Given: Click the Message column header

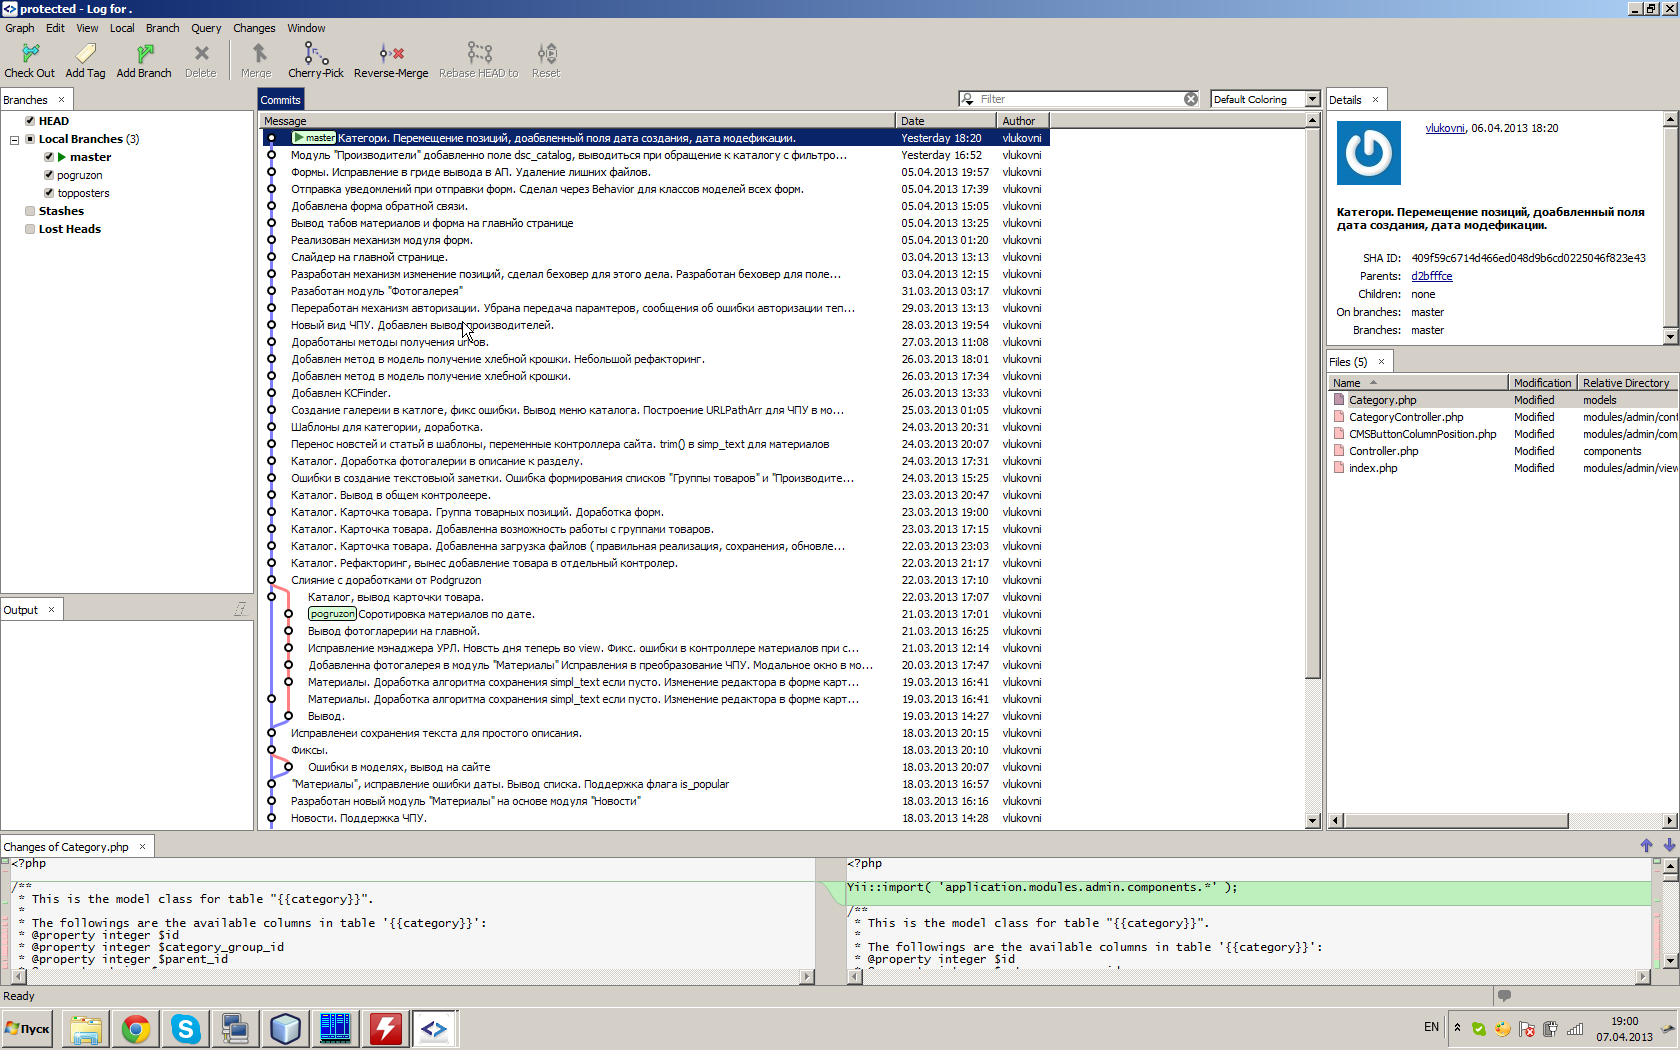Looking at the screenshot, I should click(x=577, y=121).
